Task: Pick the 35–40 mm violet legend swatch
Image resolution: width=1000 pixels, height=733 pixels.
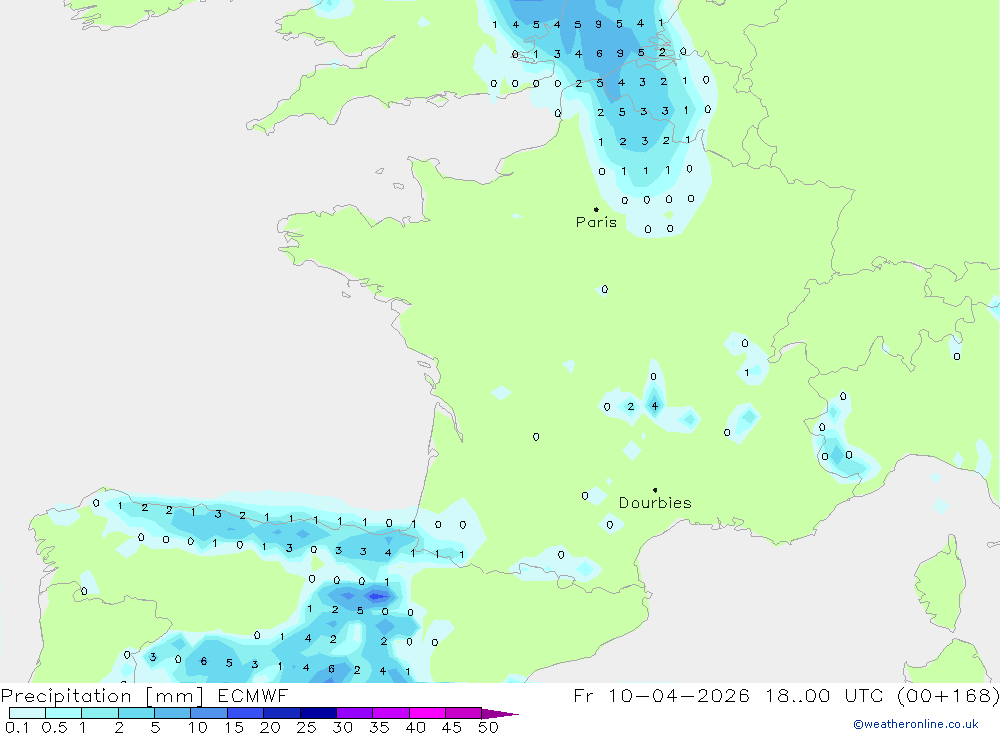Action: tap(391, 713)
